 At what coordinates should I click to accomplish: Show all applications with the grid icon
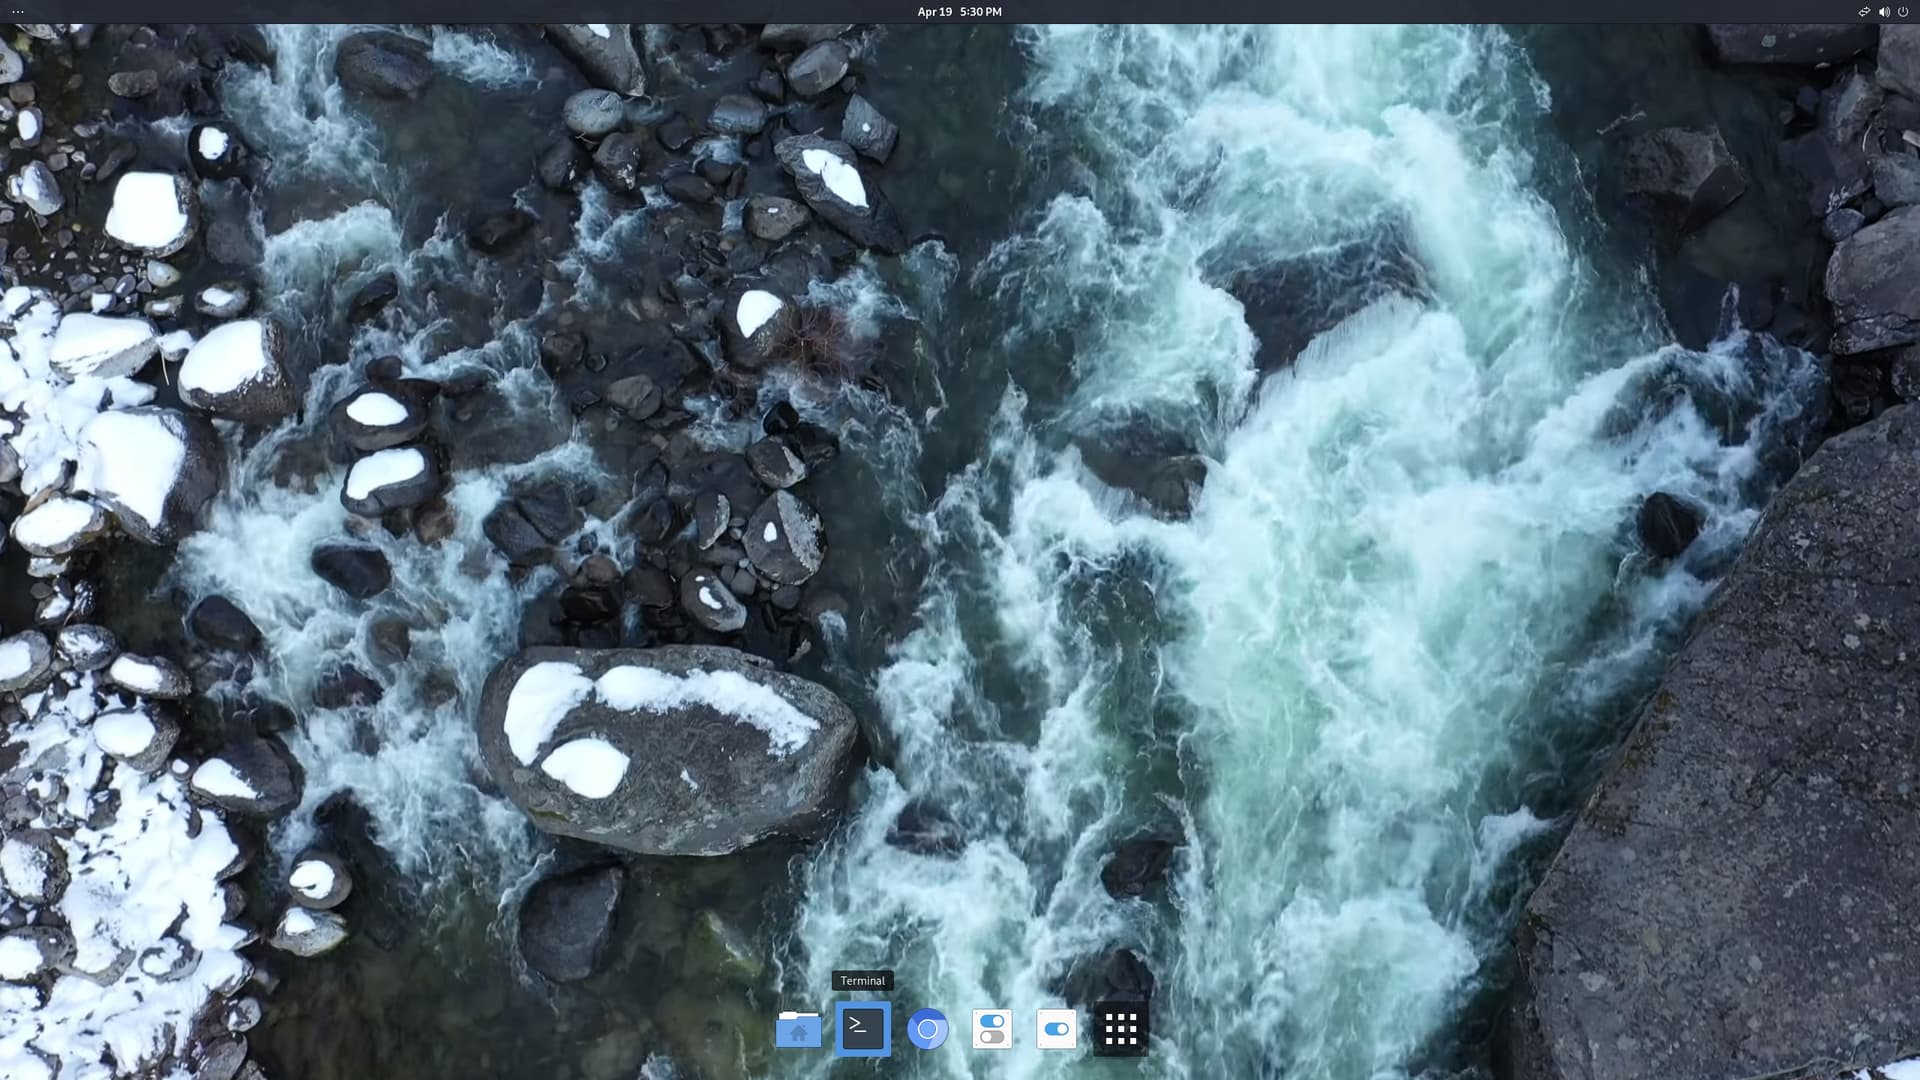coord(1121,1028)
